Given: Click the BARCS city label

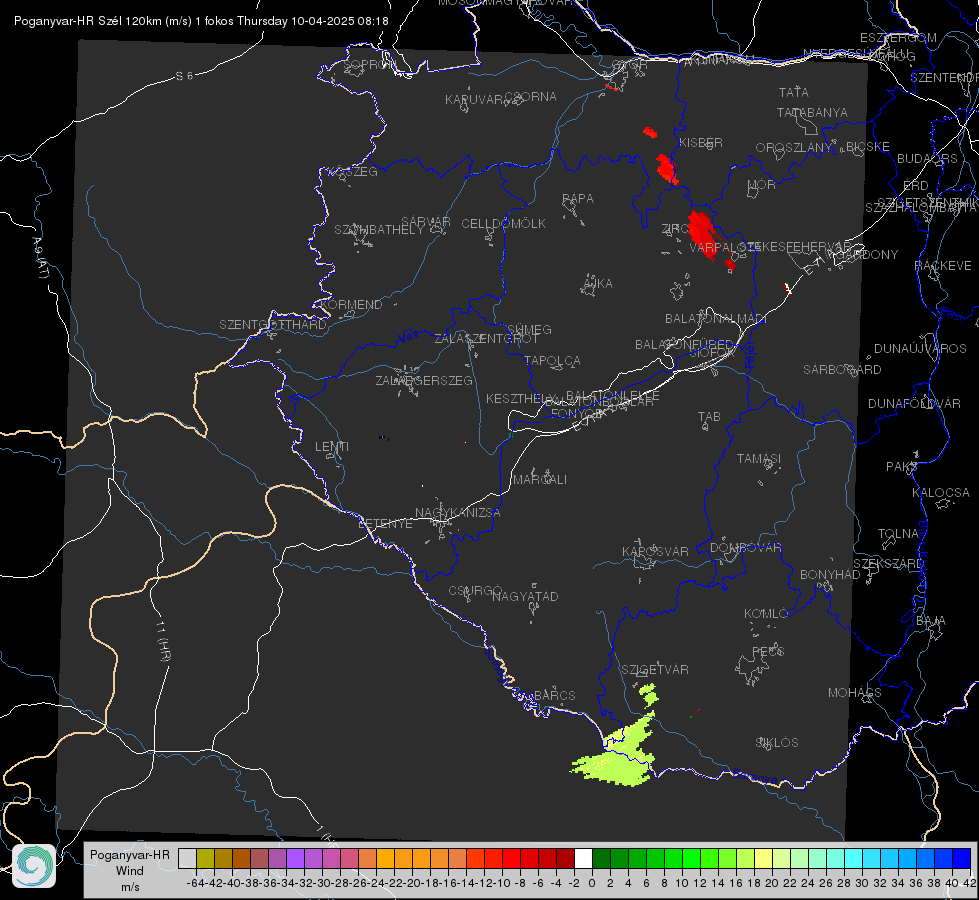Looking at the screenshot, I should click(x=554, y=695).
